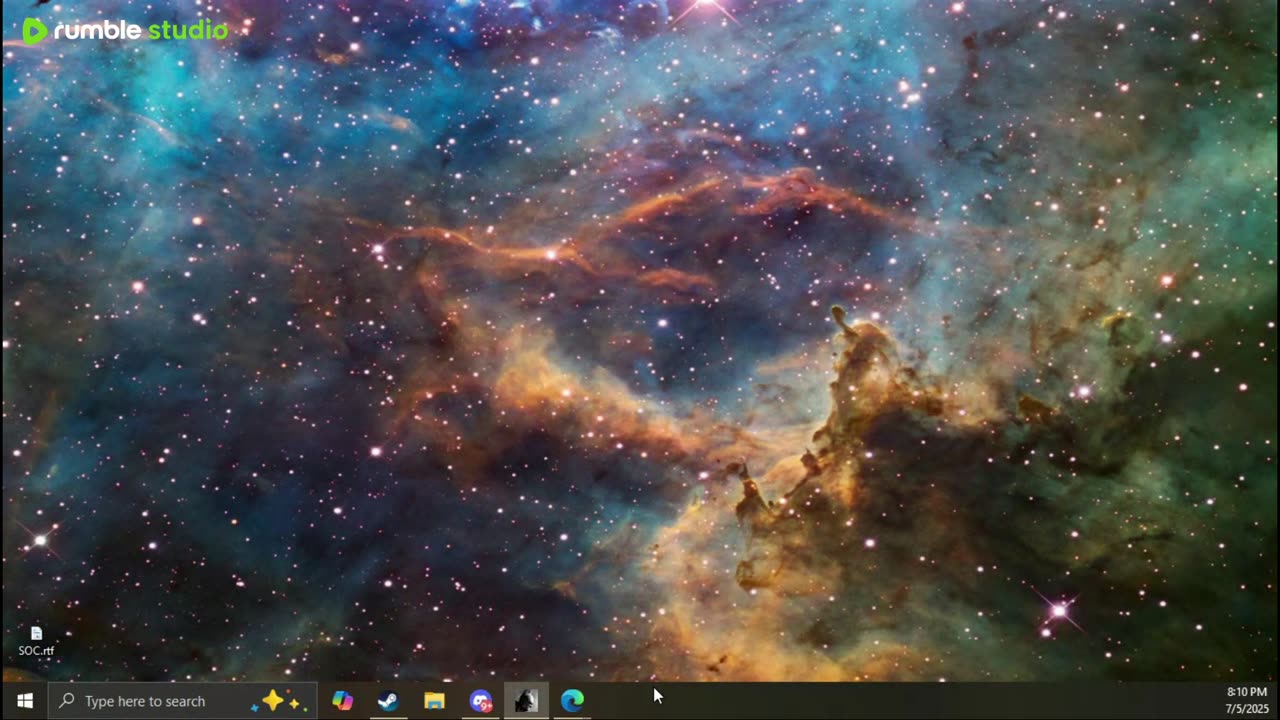1280x720 pixels.
Task: Select the SOC.rtf desktop file
Action: (x=36, y=642)
